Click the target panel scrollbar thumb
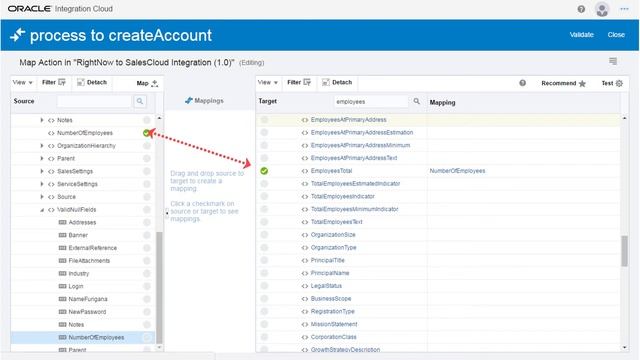Image resolution: width=640 pixels, height=360 pixels. point(624,251)
